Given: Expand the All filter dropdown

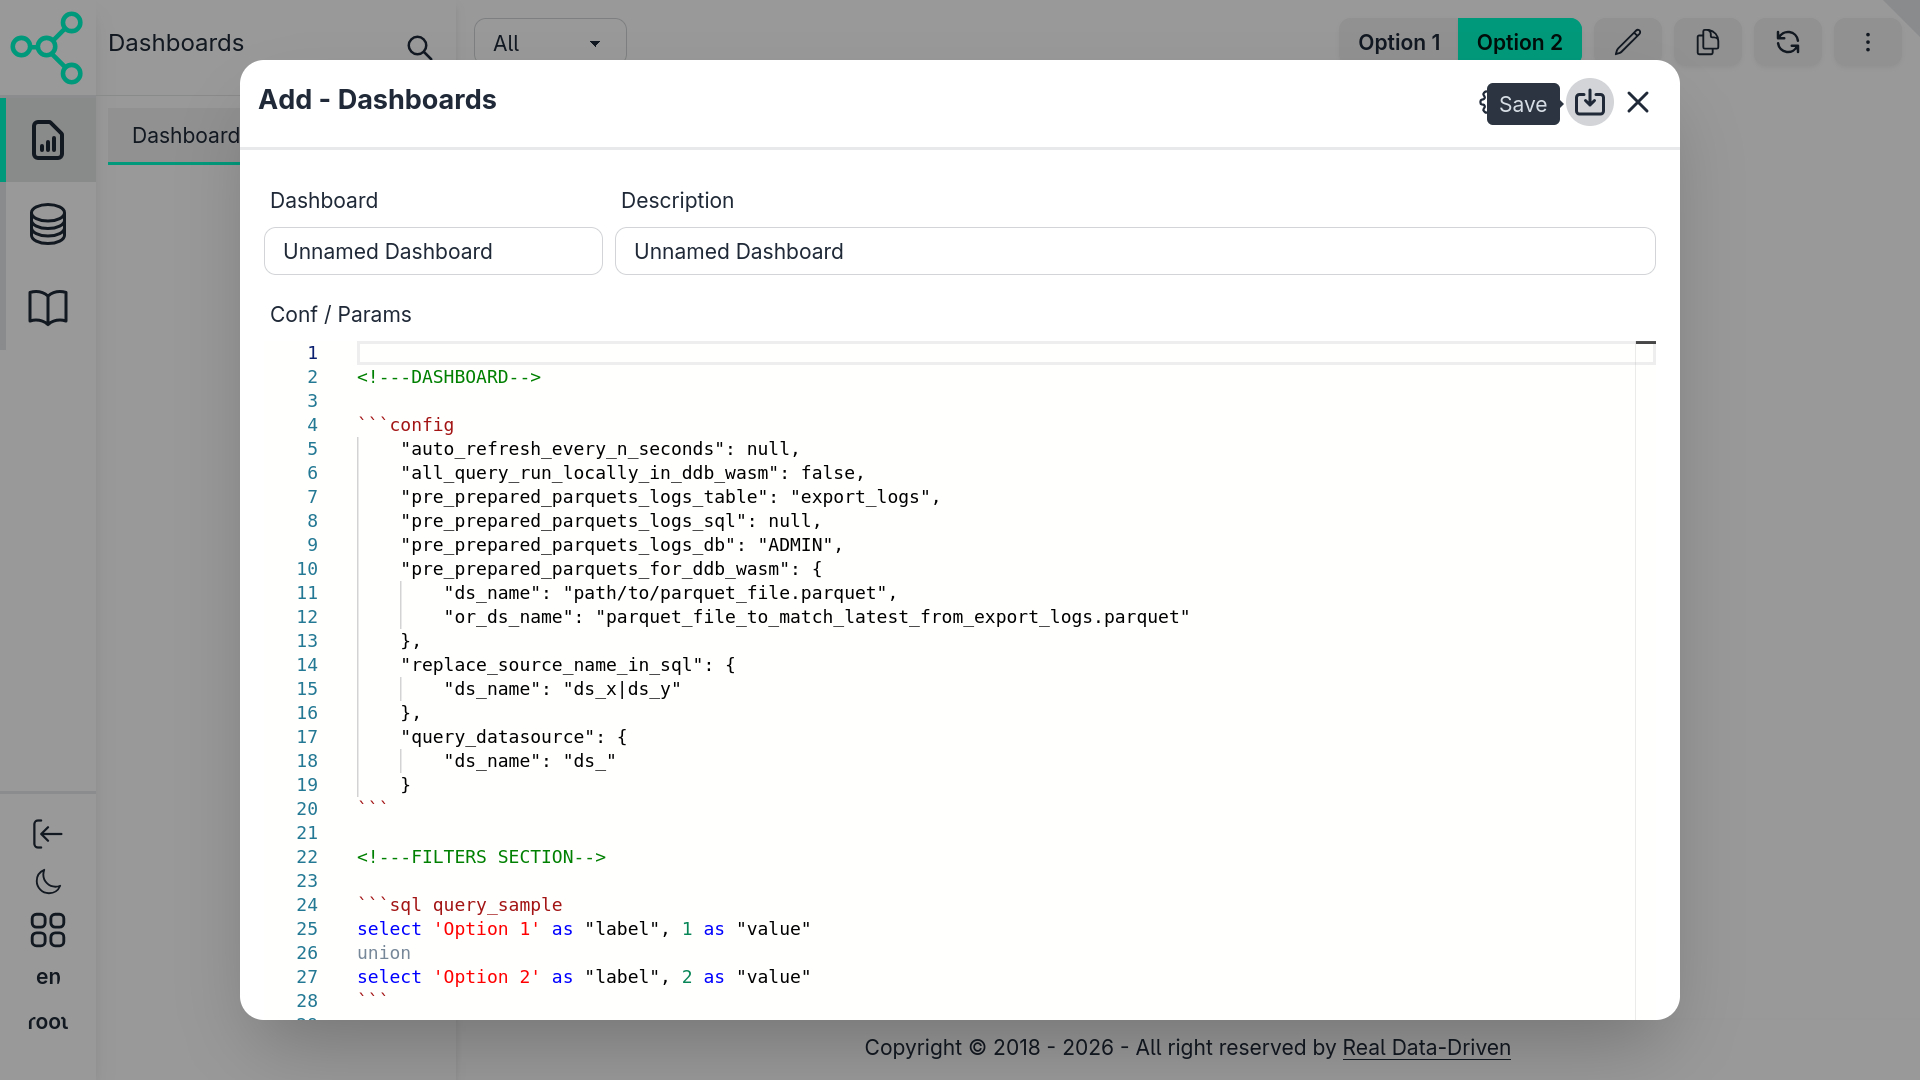Looking at the screenshot, I should 550,43.
